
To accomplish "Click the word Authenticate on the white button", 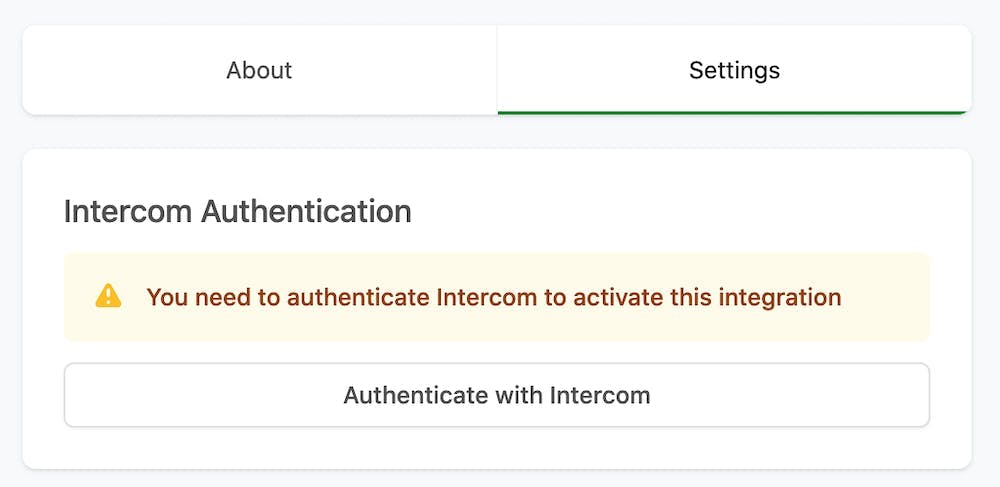I will coord(415,395).
